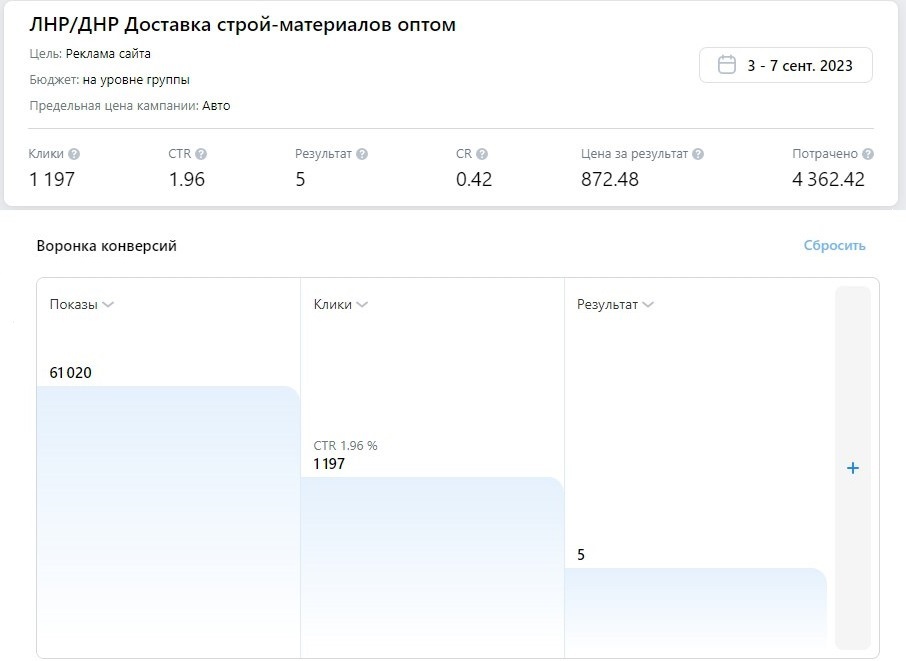Click the CTR 1.96 % label in funnel
Screen dimensions: 906x661
coord(346,445)
